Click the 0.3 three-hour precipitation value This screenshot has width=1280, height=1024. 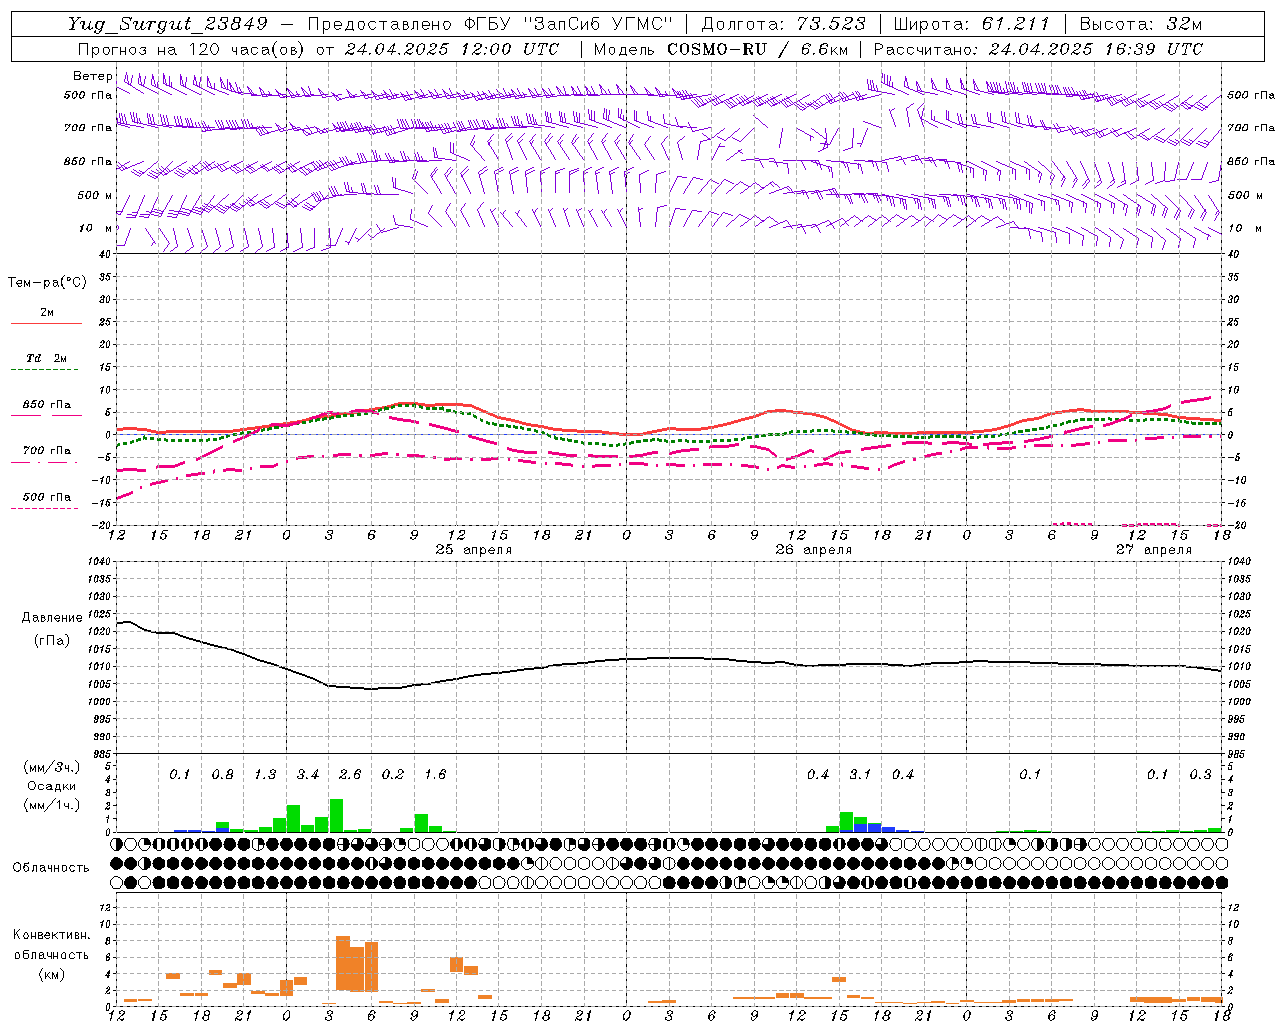1200,775
